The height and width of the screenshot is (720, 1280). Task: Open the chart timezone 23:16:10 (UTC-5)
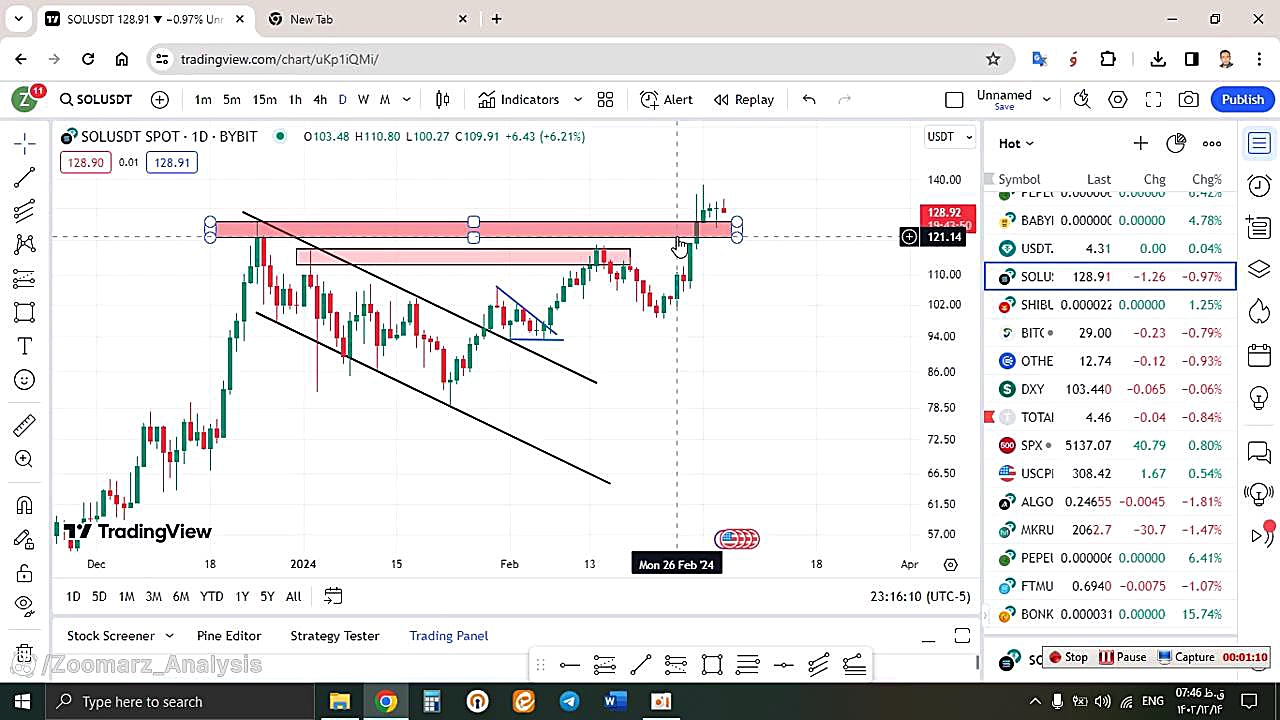pyautogui.click(x=920, y=596)
